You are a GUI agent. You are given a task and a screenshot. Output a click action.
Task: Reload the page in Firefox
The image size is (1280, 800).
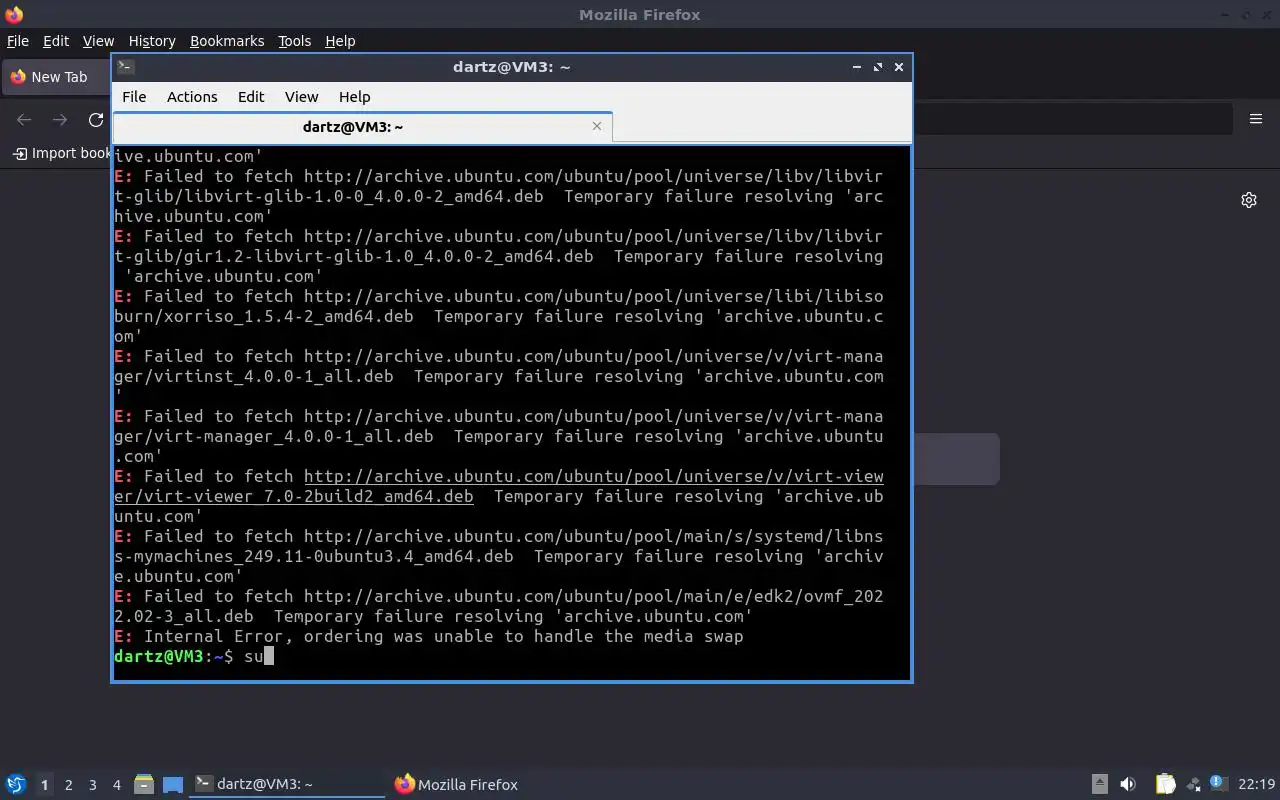[96, 120]
